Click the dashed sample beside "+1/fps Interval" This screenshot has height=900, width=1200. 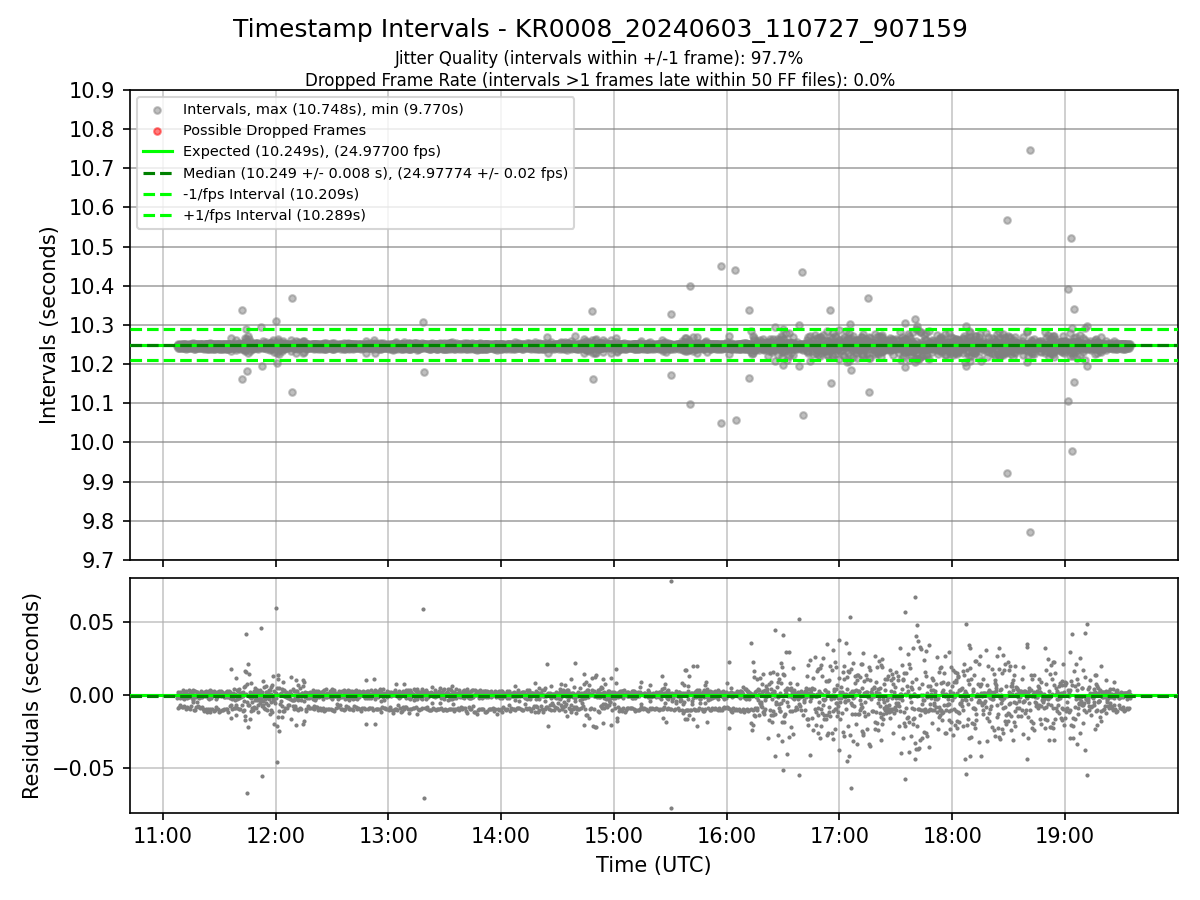[x=157, y=215]
